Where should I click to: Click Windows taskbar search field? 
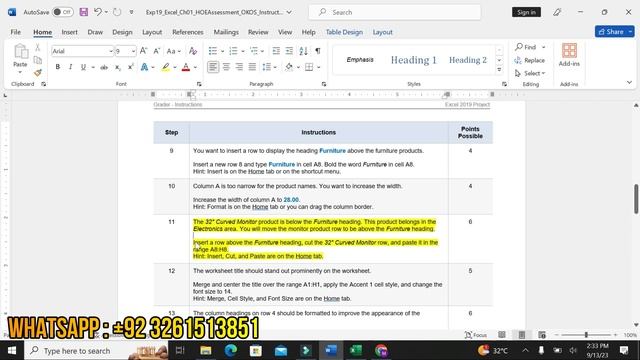coord(97,351)
